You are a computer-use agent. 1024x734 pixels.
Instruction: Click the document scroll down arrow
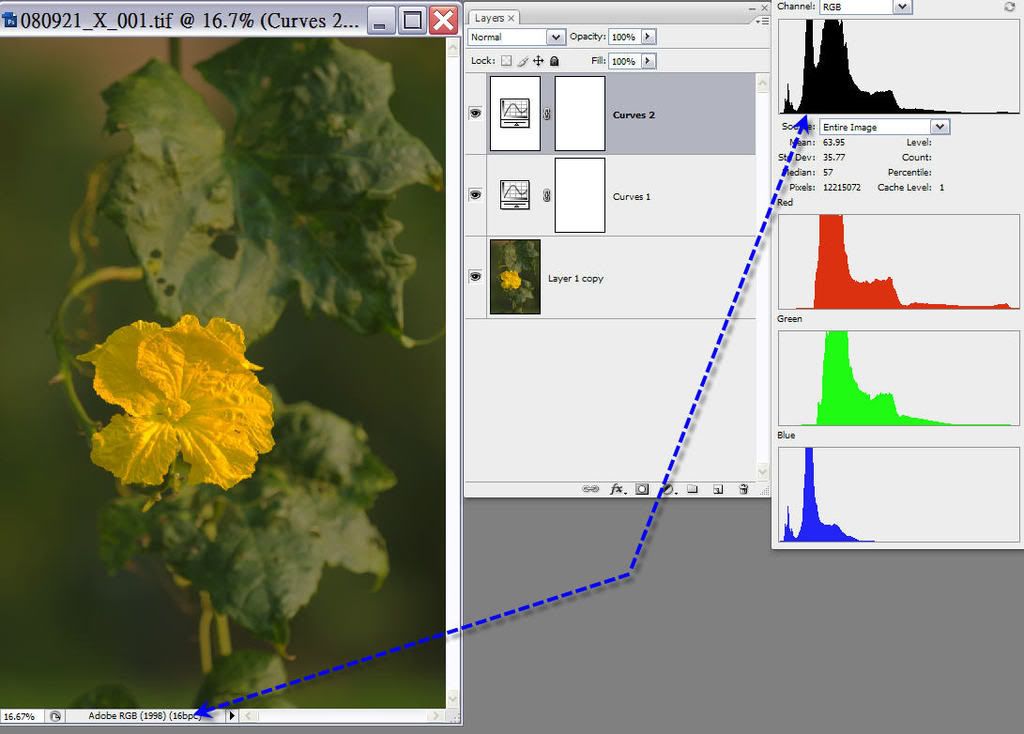point(453,699)
